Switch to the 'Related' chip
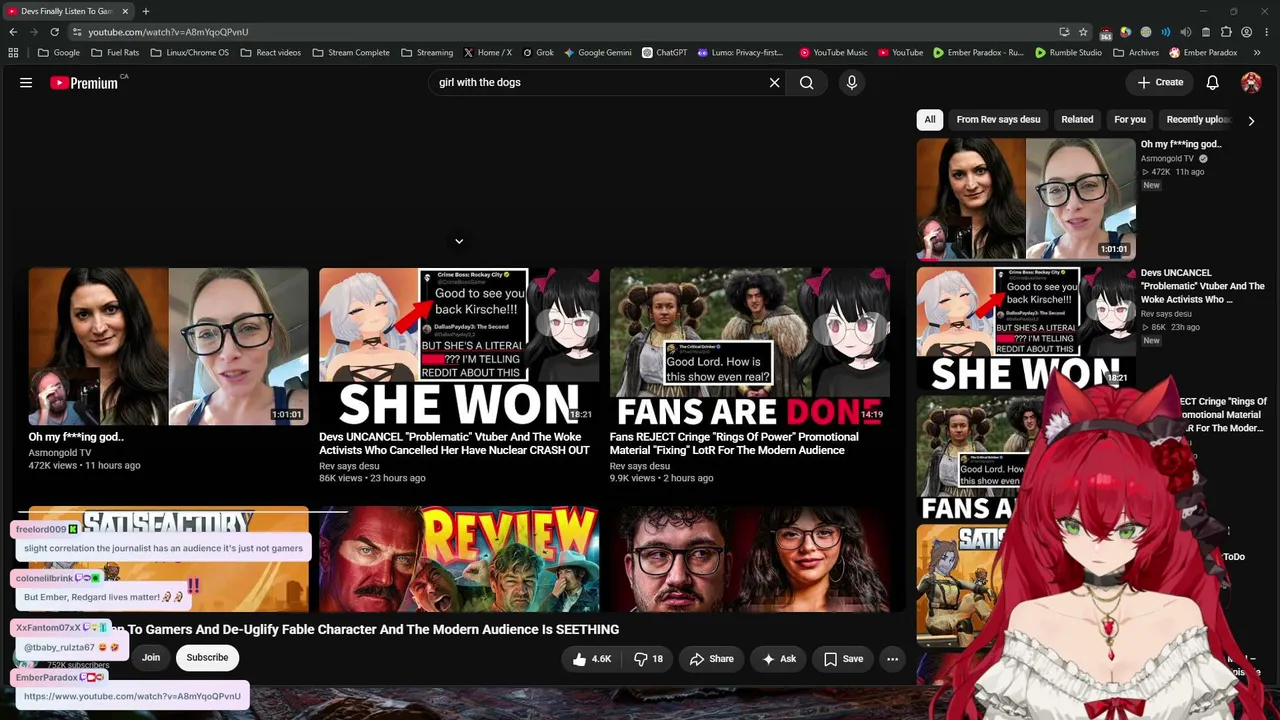Viewport: 1280px width, 720px height. click(1077, 120)
